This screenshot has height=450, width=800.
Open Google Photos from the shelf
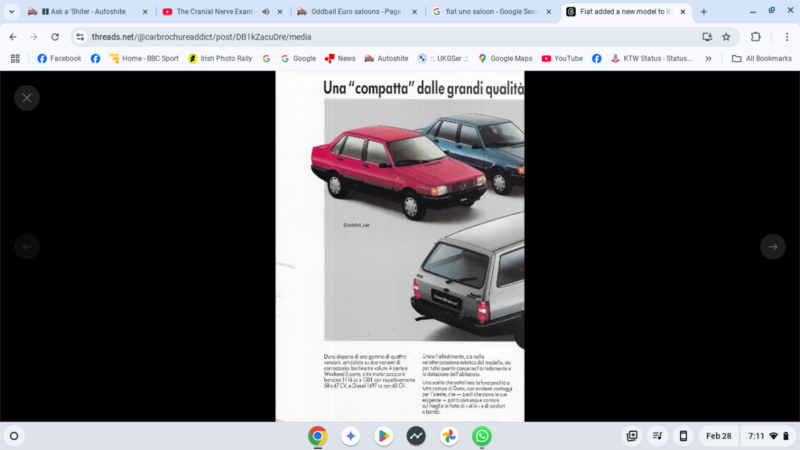449,436
